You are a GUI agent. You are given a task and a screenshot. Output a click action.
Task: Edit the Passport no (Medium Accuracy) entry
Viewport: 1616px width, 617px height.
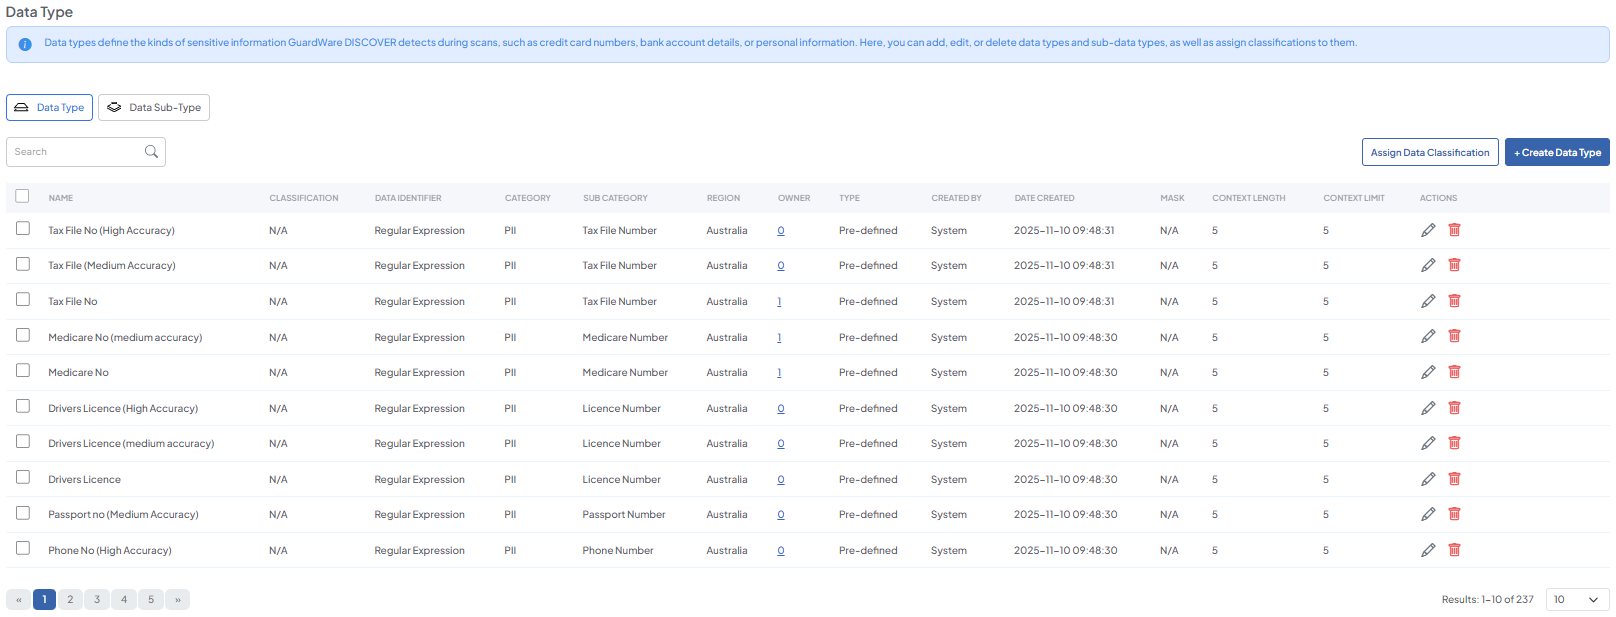coord(1427,514)
